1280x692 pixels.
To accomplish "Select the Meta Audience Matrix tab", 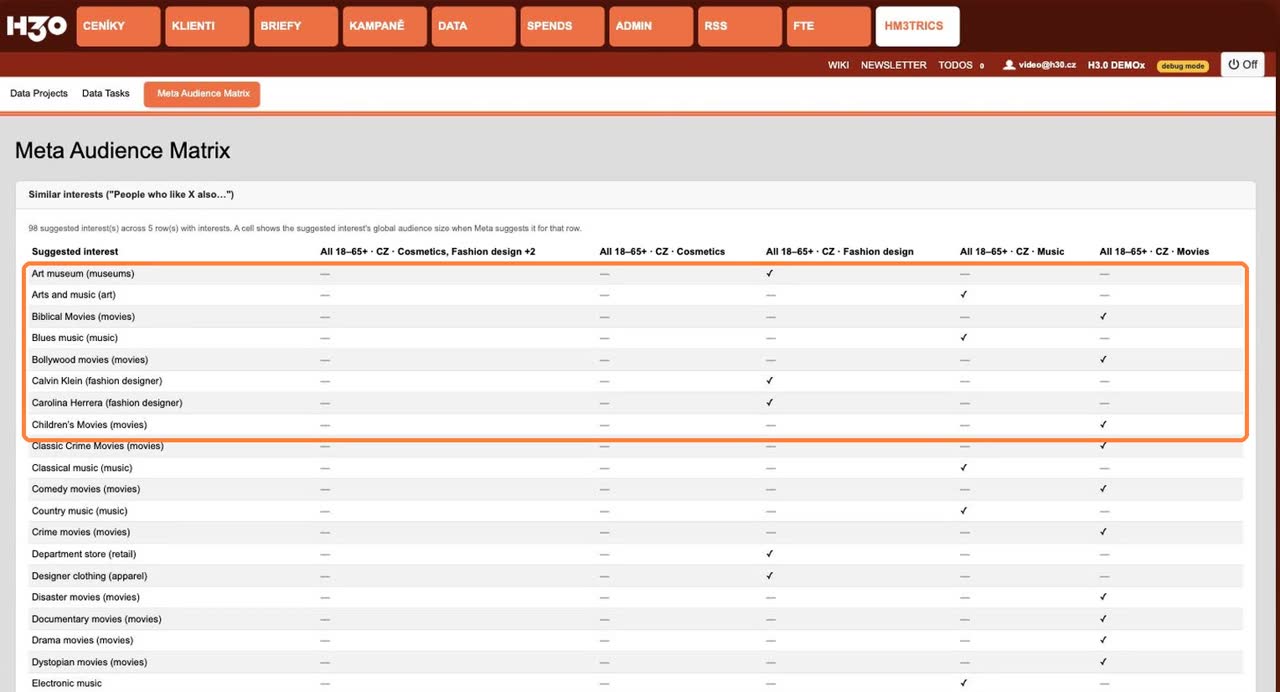I will pyautogui.click(x=202, y=94).
